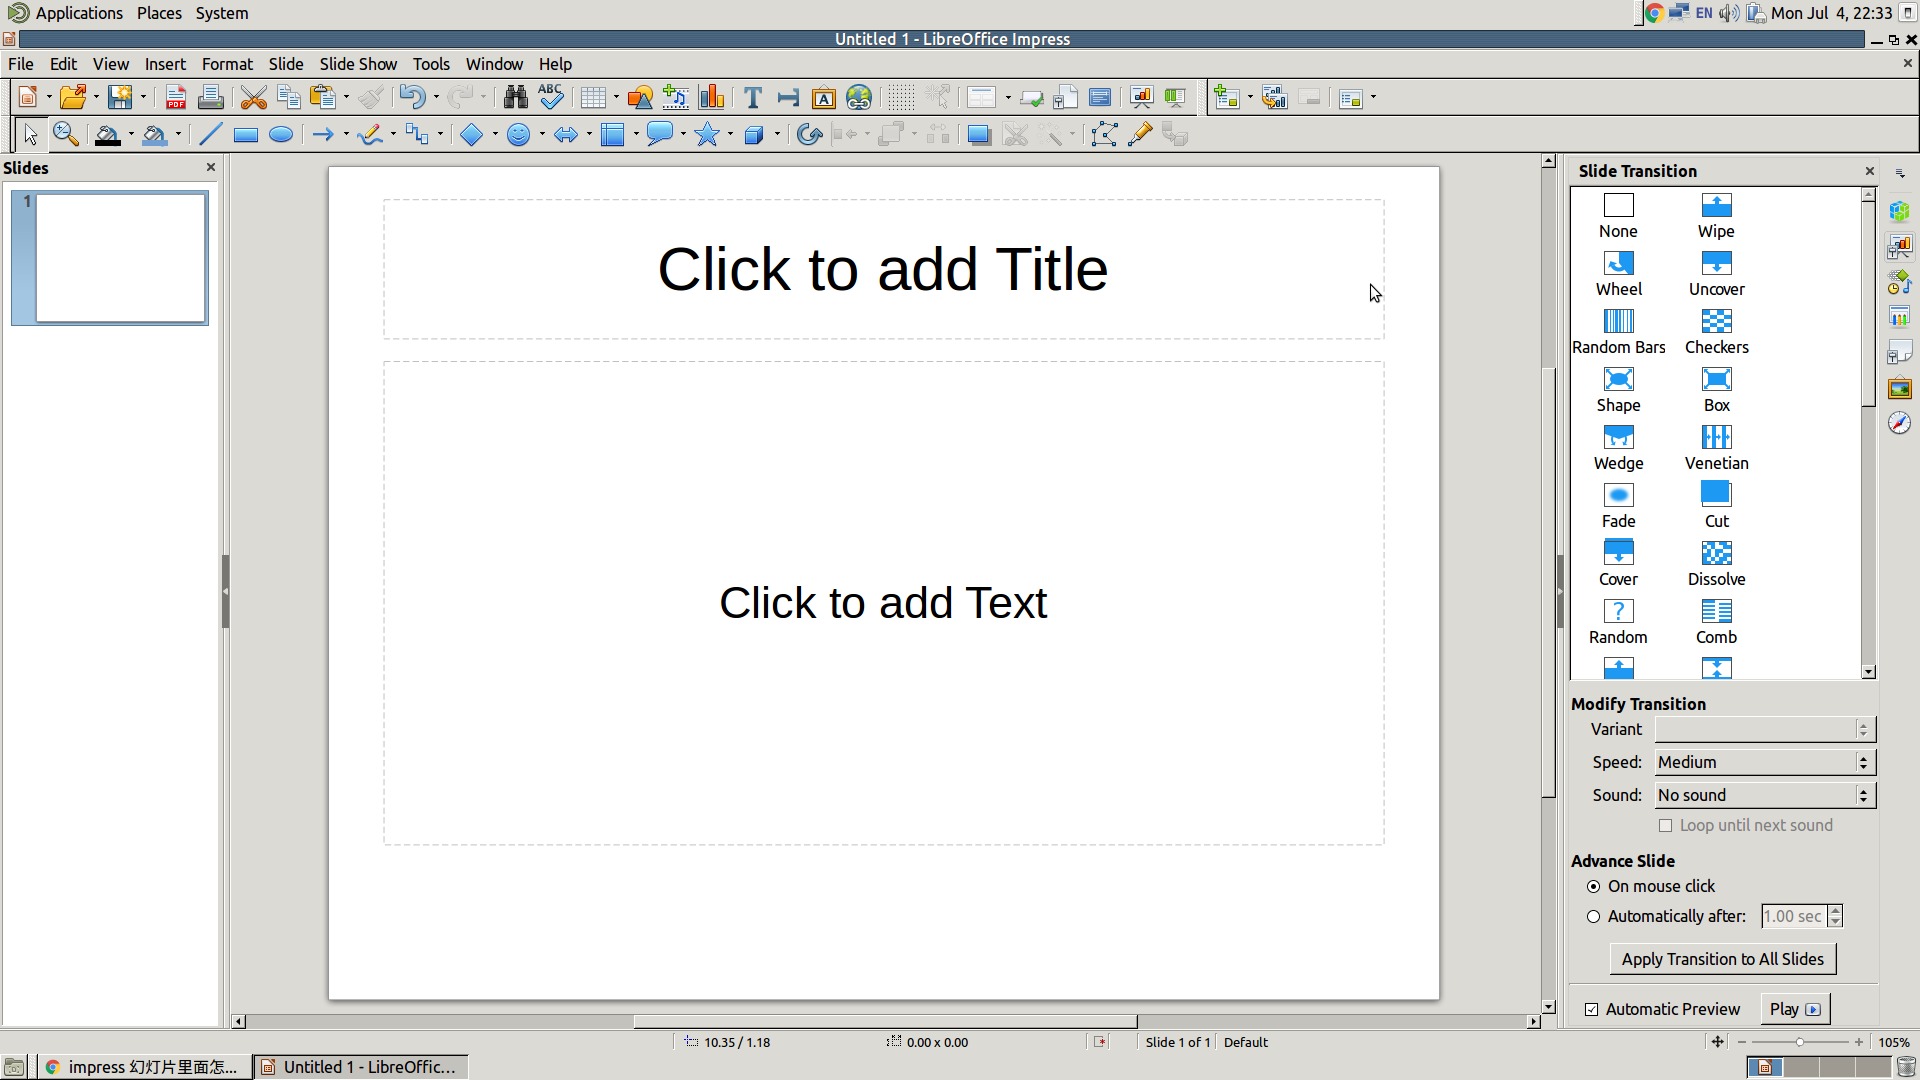The height and width of the screenshot is (1080, 1920).
Task: Choose the Wipe transition
Action: point(1716,216)
